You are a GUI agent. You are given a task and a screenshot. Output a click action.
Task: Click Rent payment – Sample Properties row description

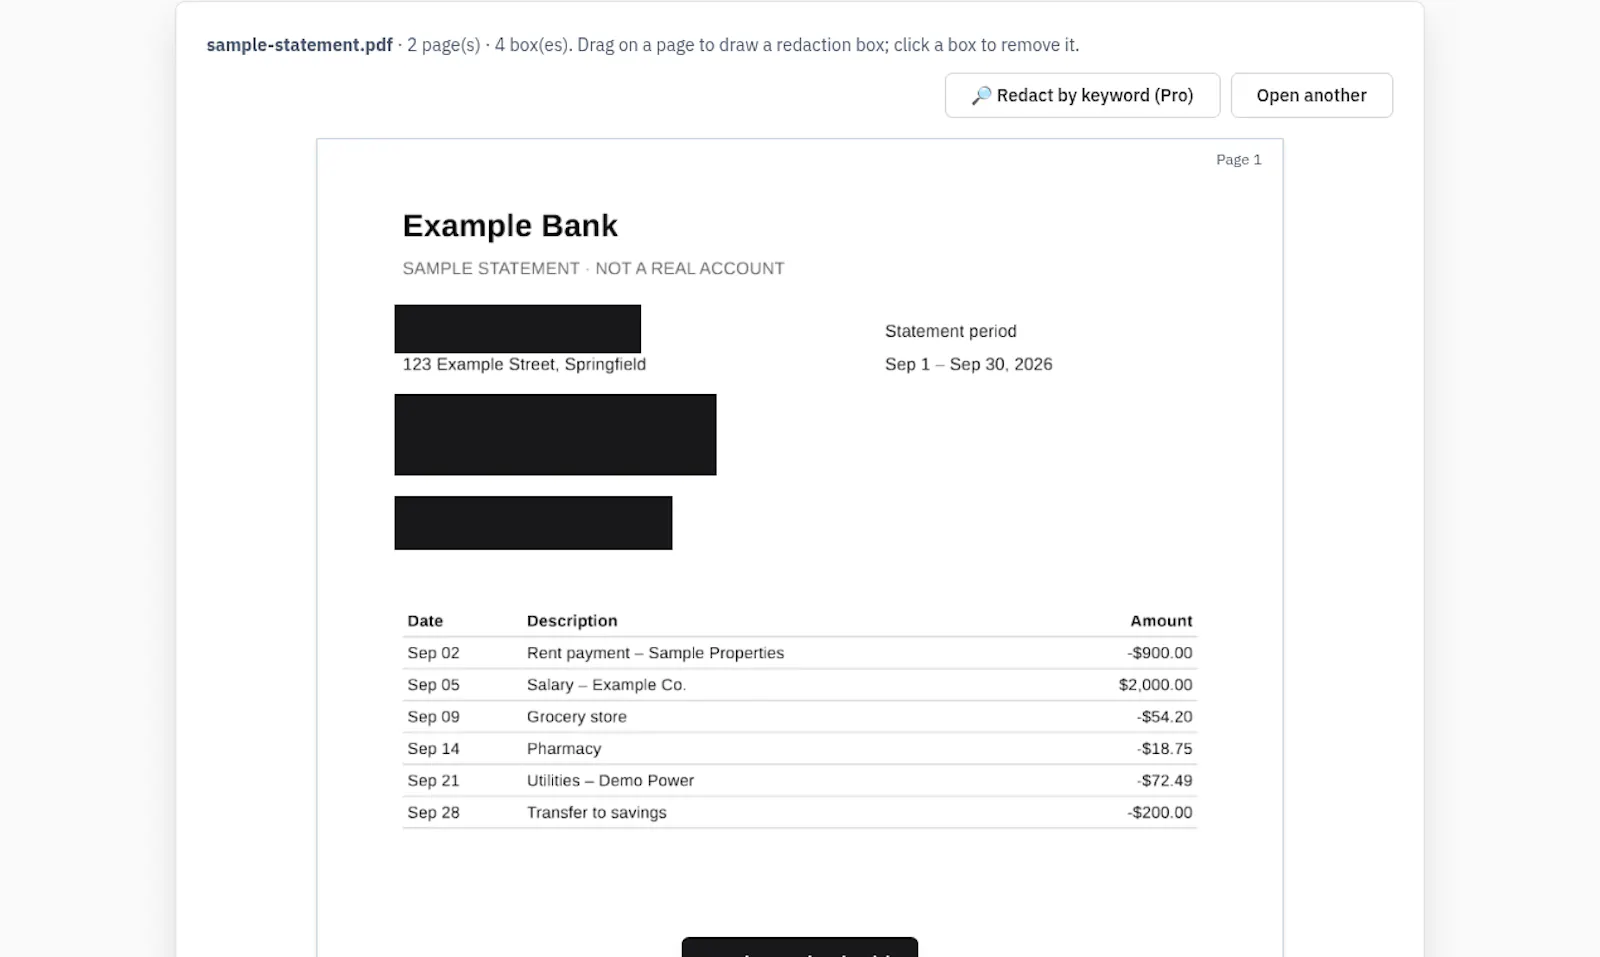655,653
